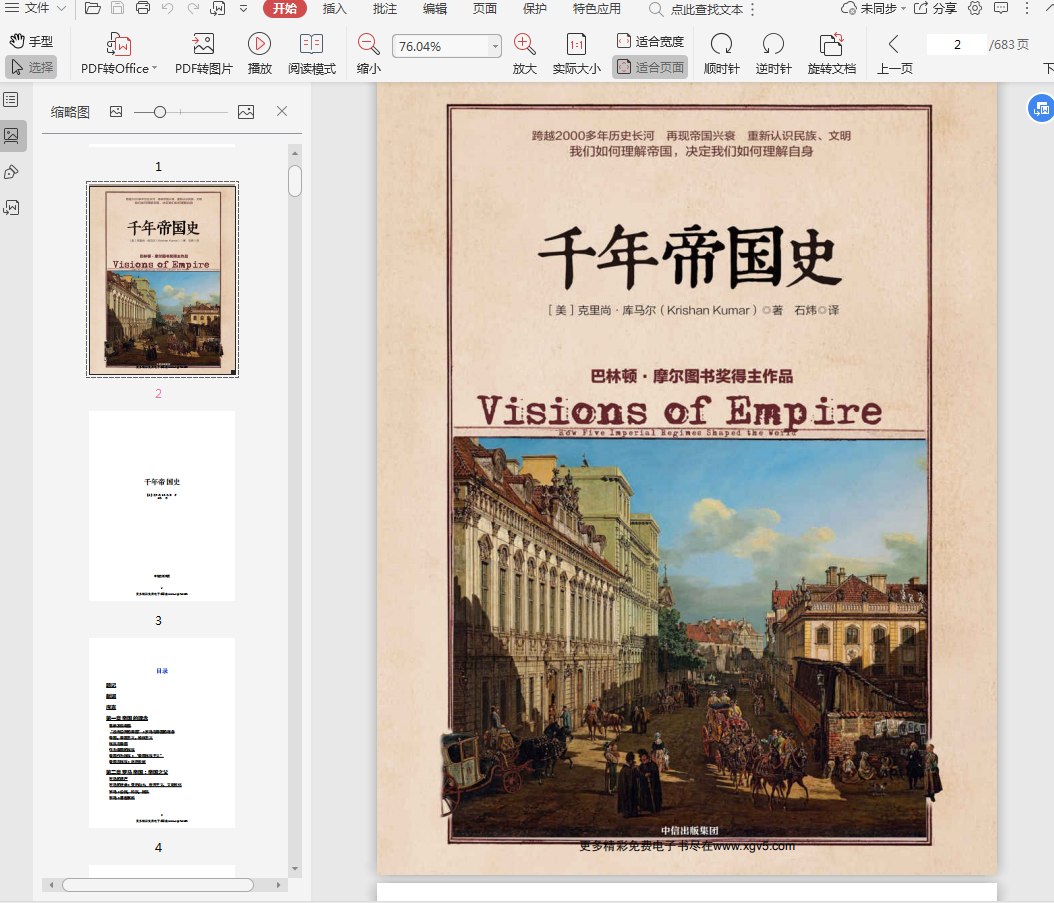Go to previous page with 上一页
Viewport: 1054px width, 903px height.
point(894,53)
